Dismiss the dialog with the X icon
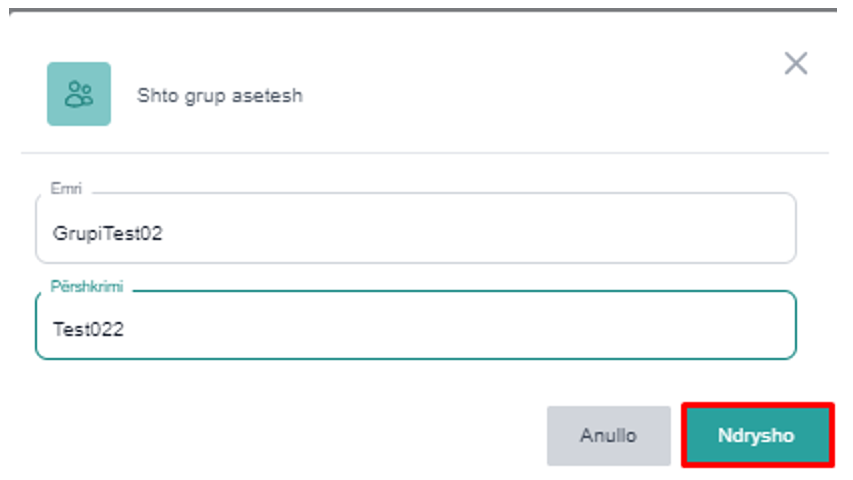853x480 pixels. pos(795,64)
